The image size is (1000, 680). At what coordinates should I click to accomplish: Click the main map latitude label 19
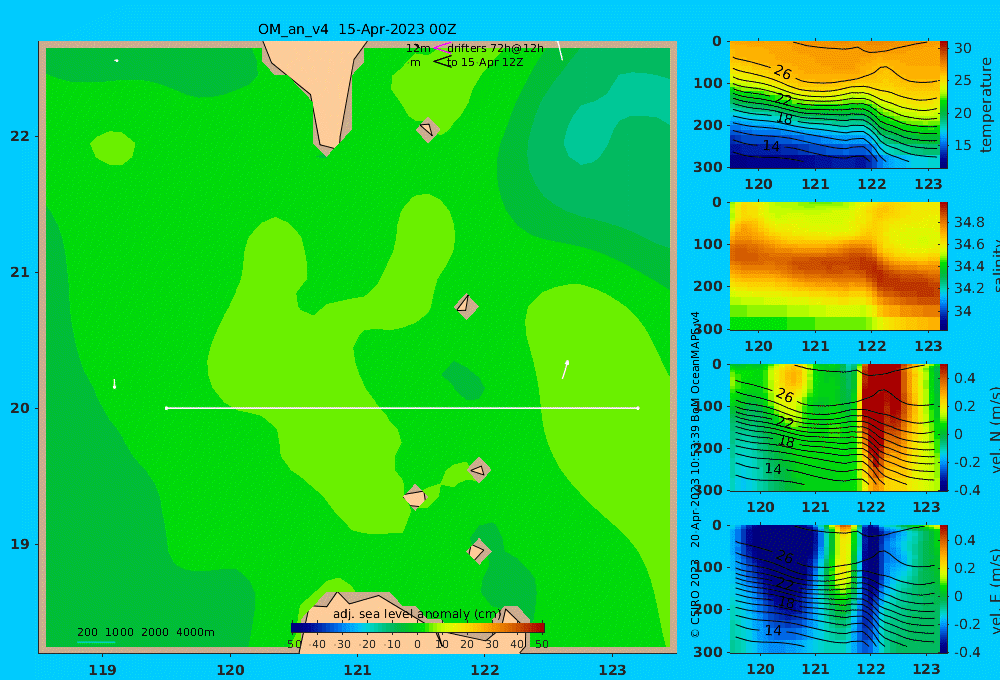coord(20,544)
